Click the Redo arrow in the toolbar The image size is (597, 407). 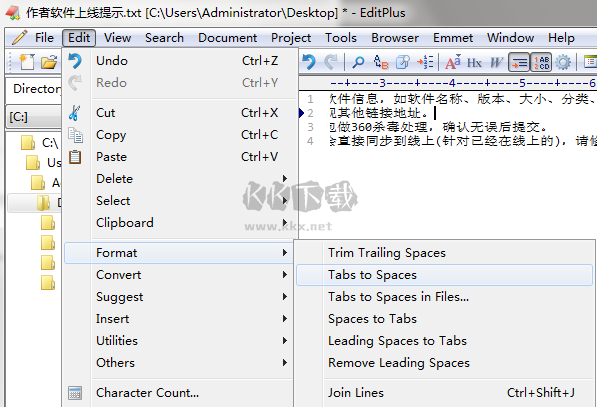point(331,62)
